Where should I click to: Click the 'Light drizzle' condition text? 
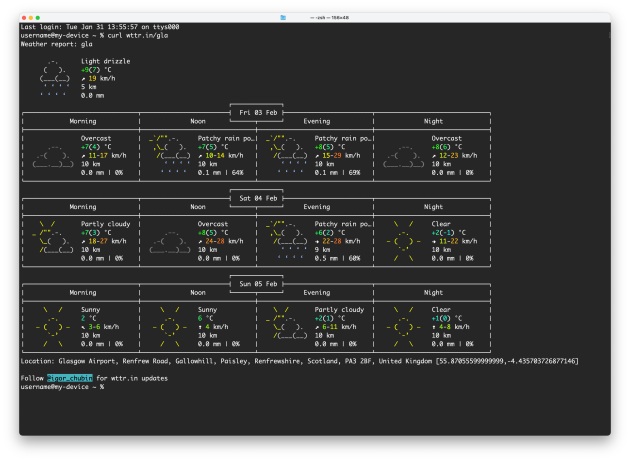tap(106, 61)
